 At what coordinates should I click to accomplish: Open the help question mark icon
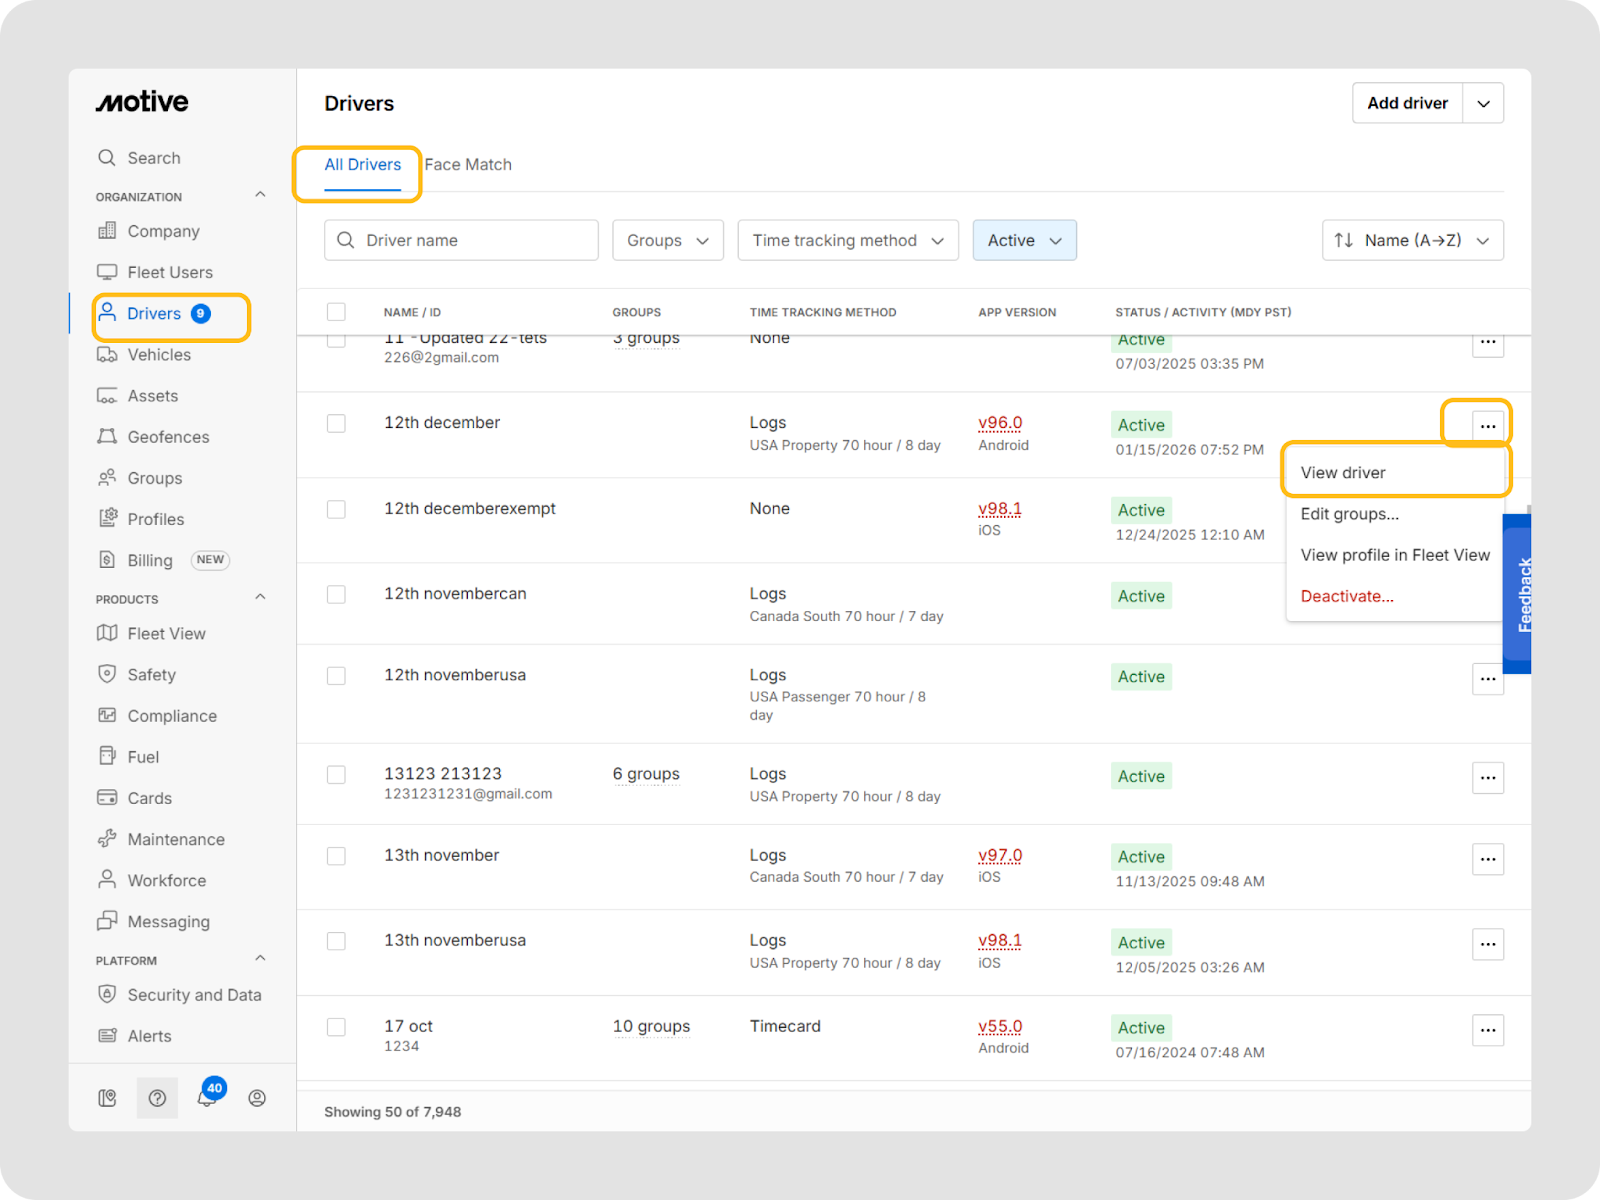157,1098
